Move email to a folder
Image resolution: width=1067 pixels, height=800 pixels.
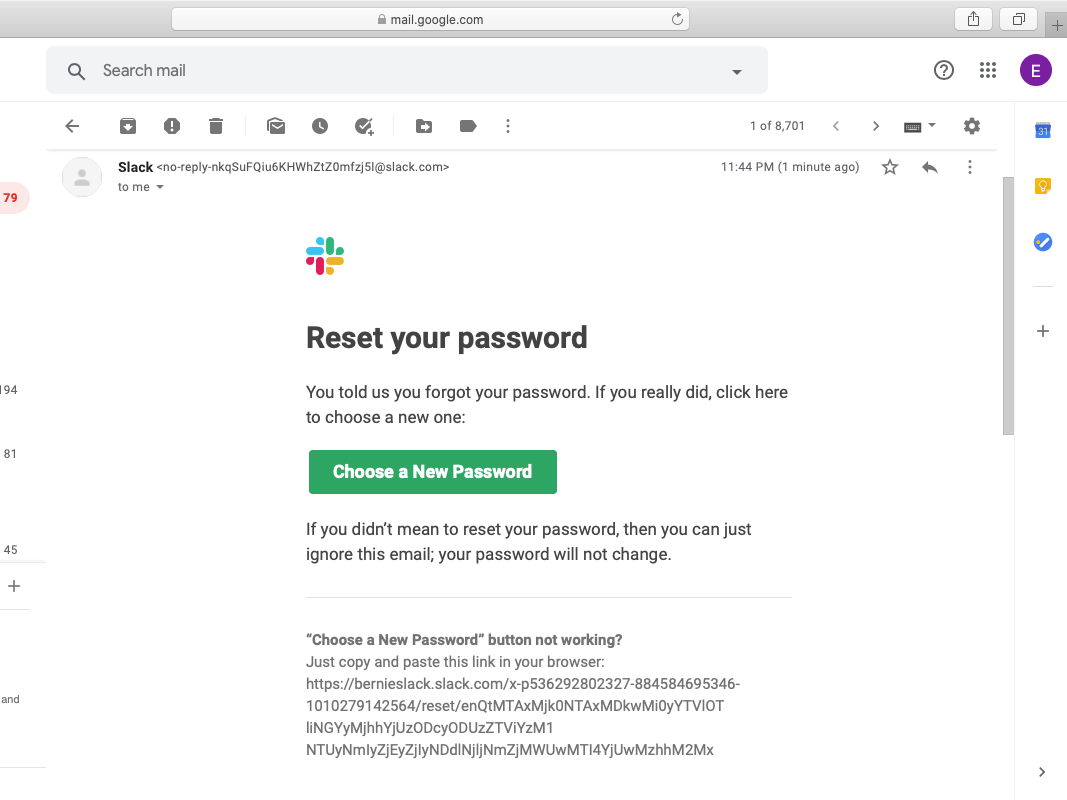coord(424,126)
